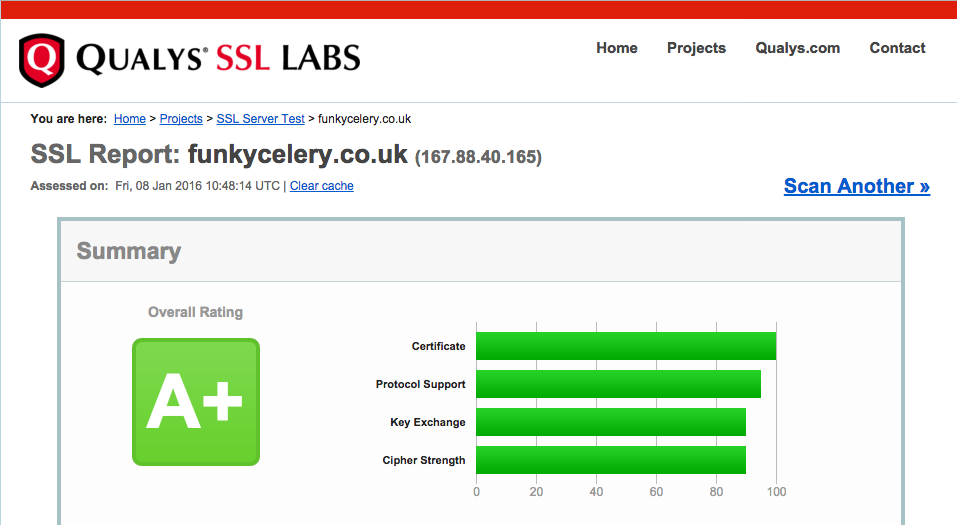Open the SSL Server Test breadcrumb link
The image size is (957, 525).
261,119
